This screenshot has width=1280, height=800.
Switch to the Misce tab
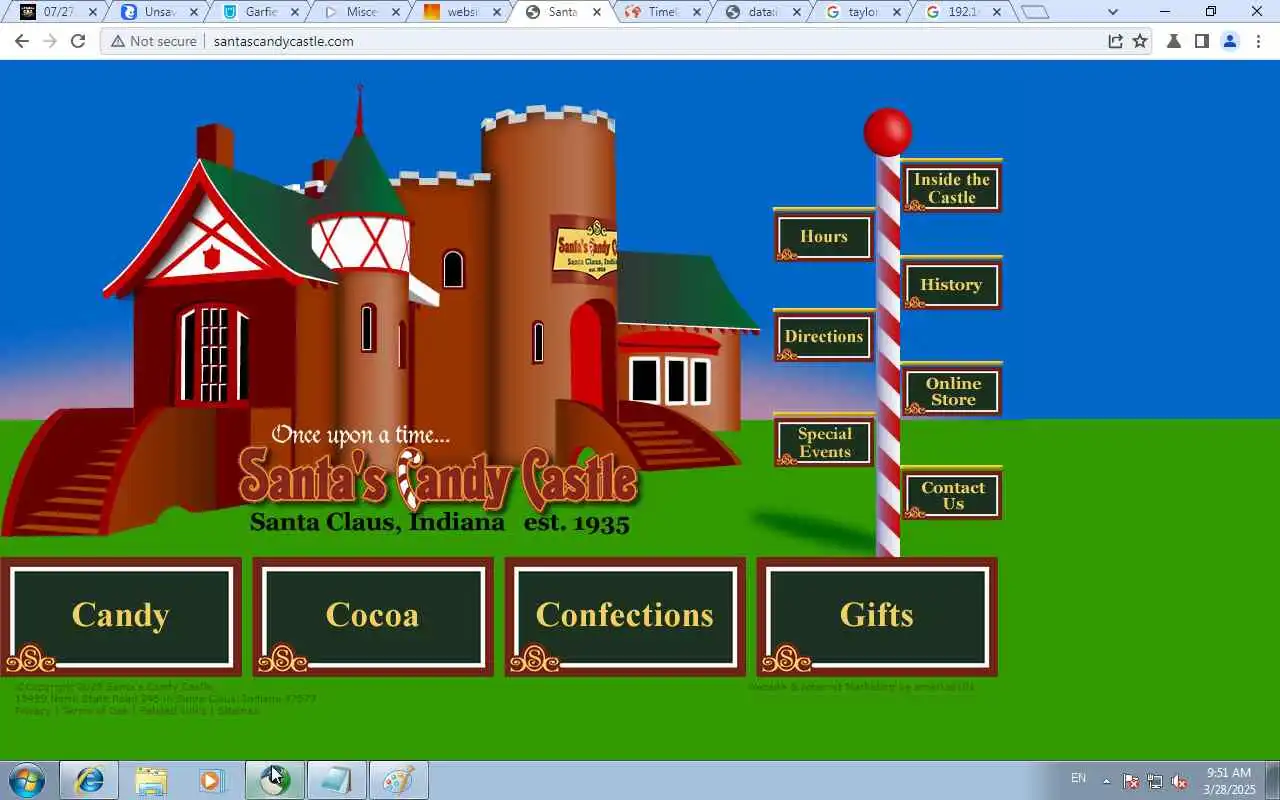tap(361, 12)
